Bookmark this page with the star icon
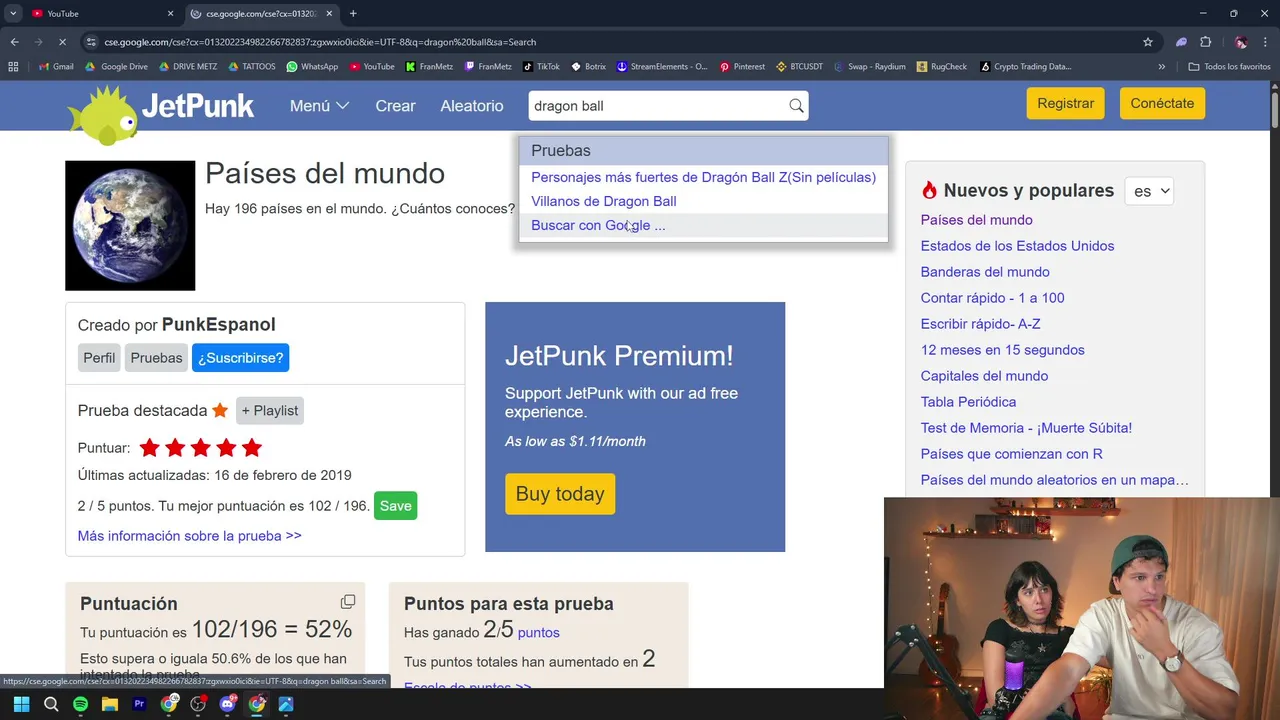 1148,42
